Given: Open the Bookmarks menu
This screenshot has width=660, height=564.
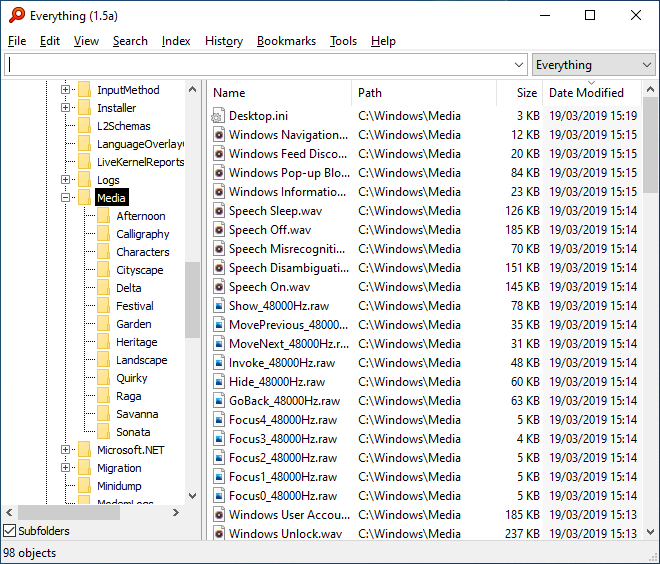Looking at the screenshot, I should point(286,41).
